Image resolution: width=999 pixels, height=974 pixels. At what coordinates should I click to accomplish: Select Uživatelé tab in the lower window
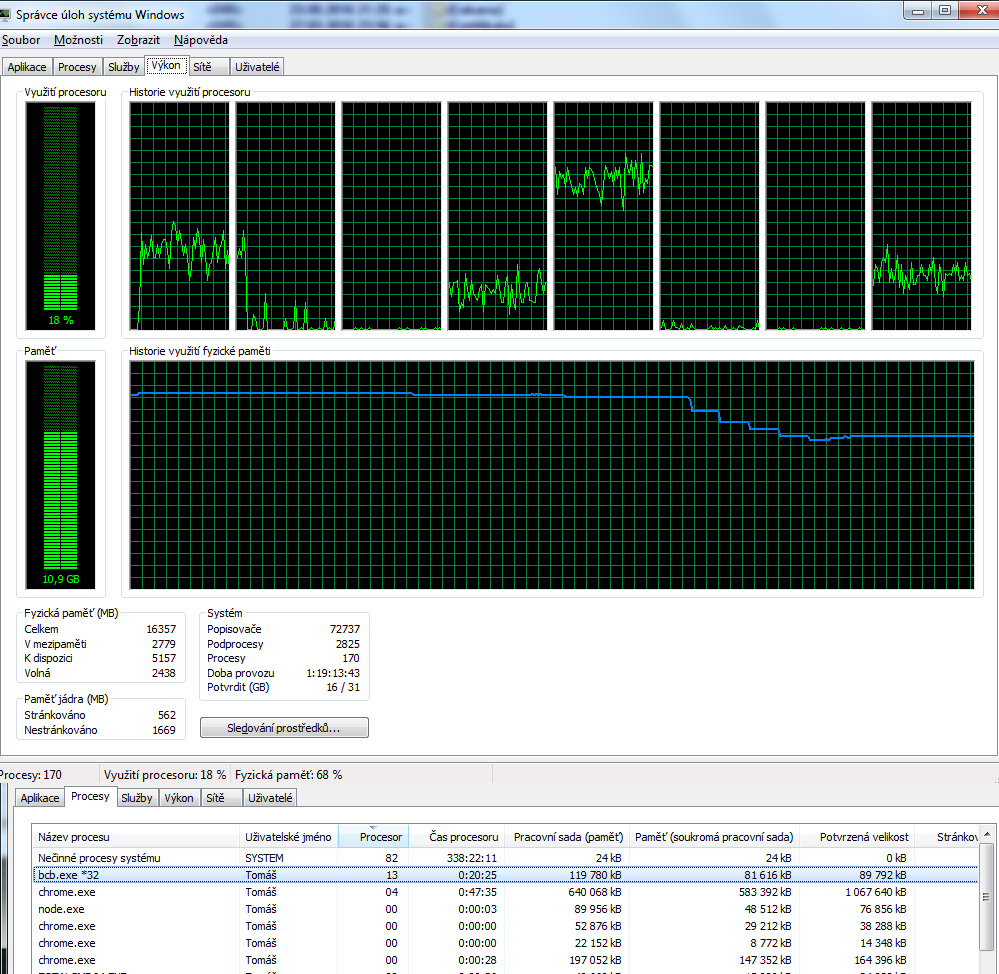coord(270,798)
